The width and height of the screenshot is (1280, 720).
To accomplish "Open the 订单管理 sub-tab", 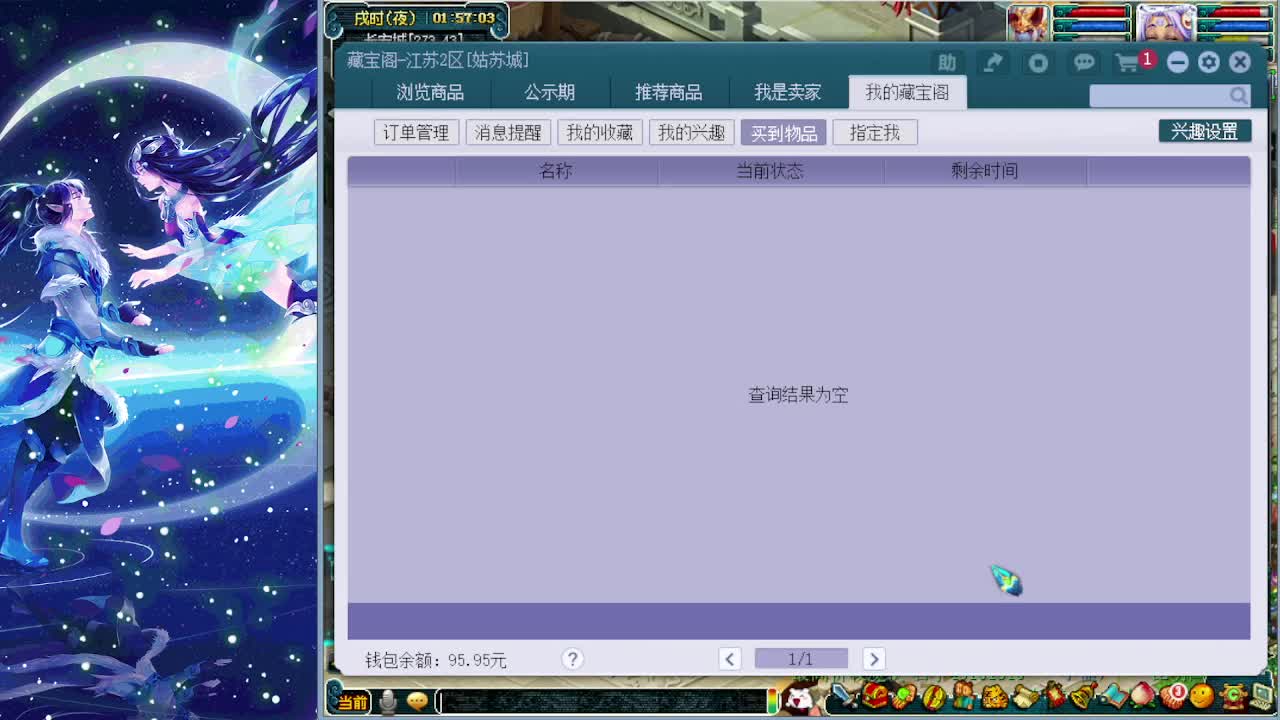I will 416,132.
